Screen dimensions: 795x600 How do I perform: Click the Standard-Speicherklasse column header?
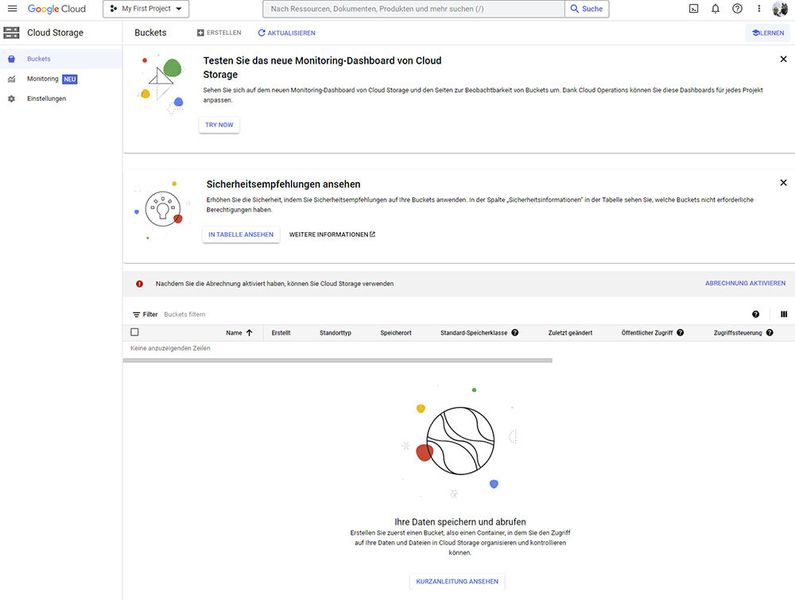click(x=474, y=333)
